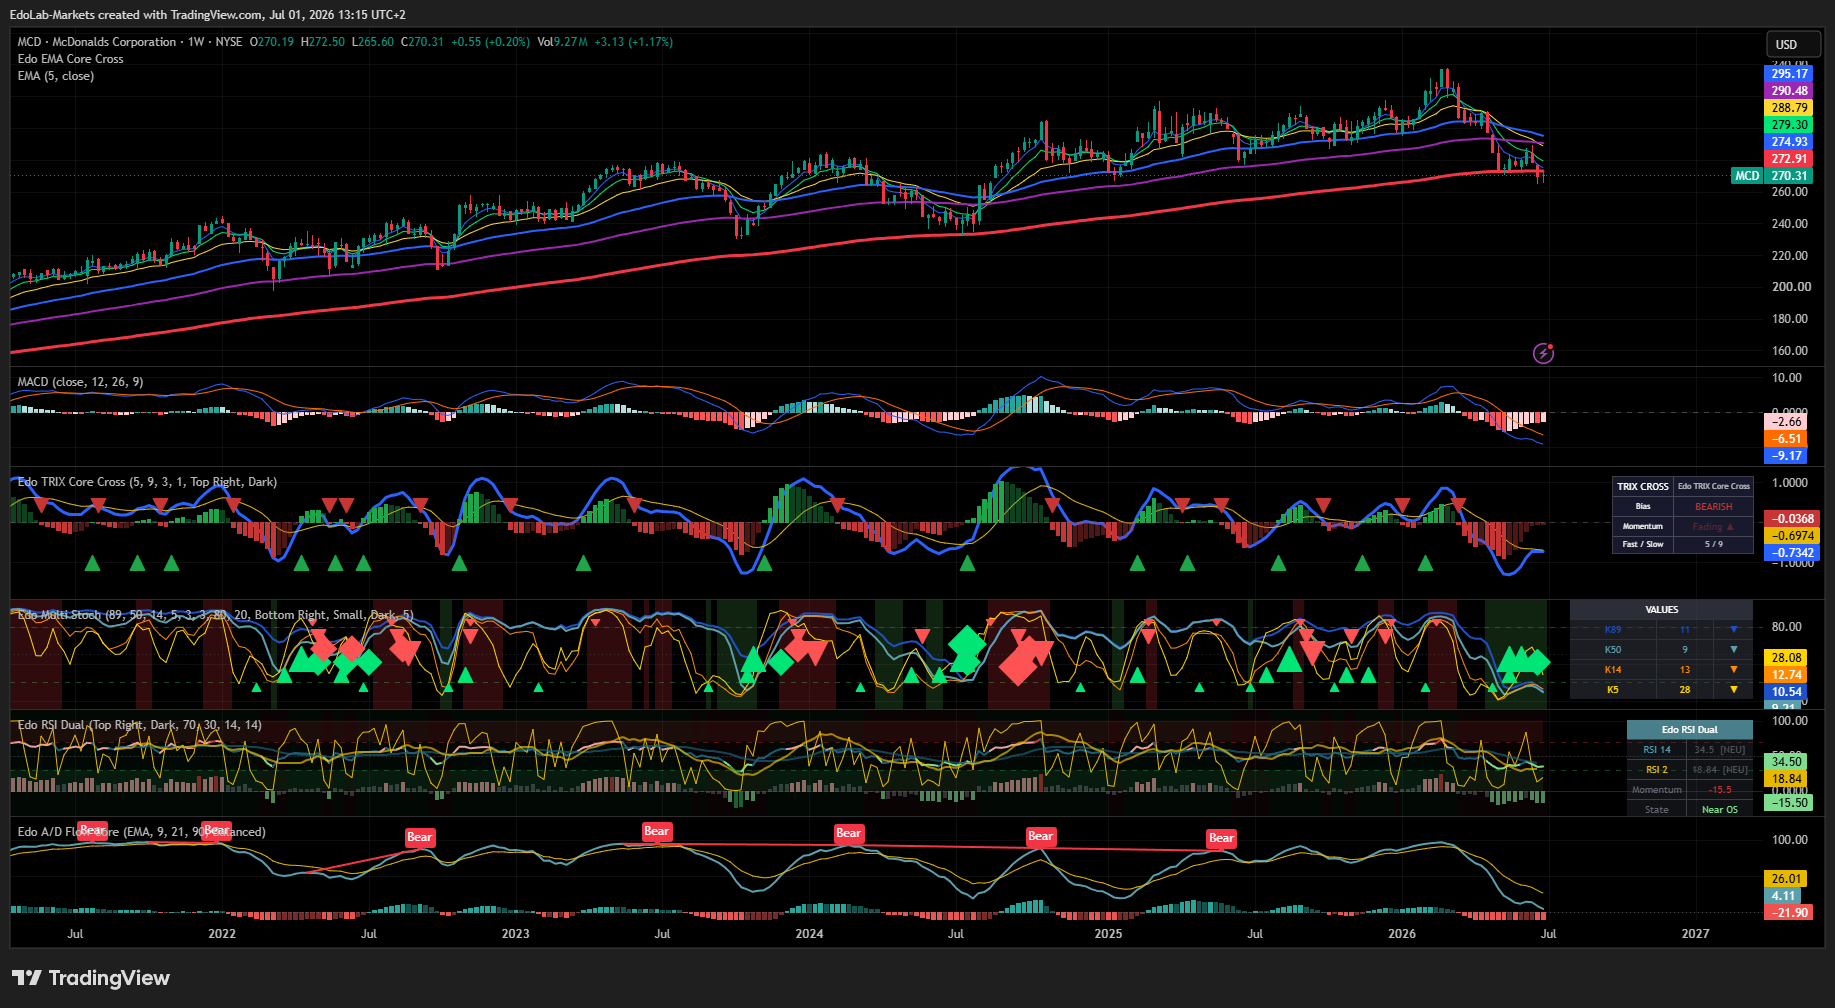
Task: Click the orange 12.74 stochastic scale label
Action: coord(1786,675)
